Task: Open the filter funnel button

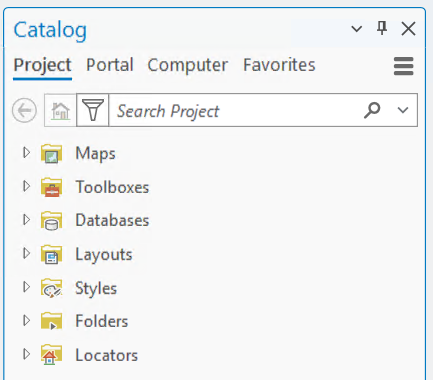Action: [x=93, y=110]
